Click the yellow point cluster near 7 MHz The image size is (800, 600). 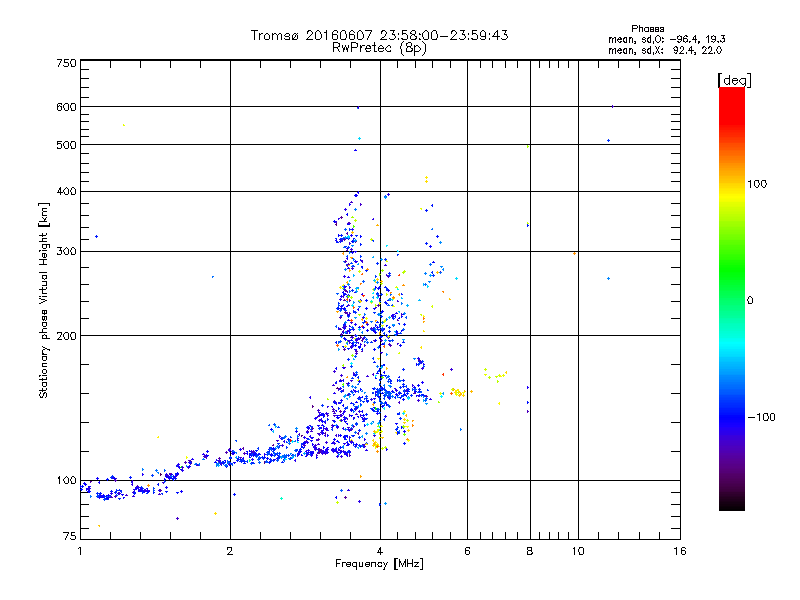(495, 376)
